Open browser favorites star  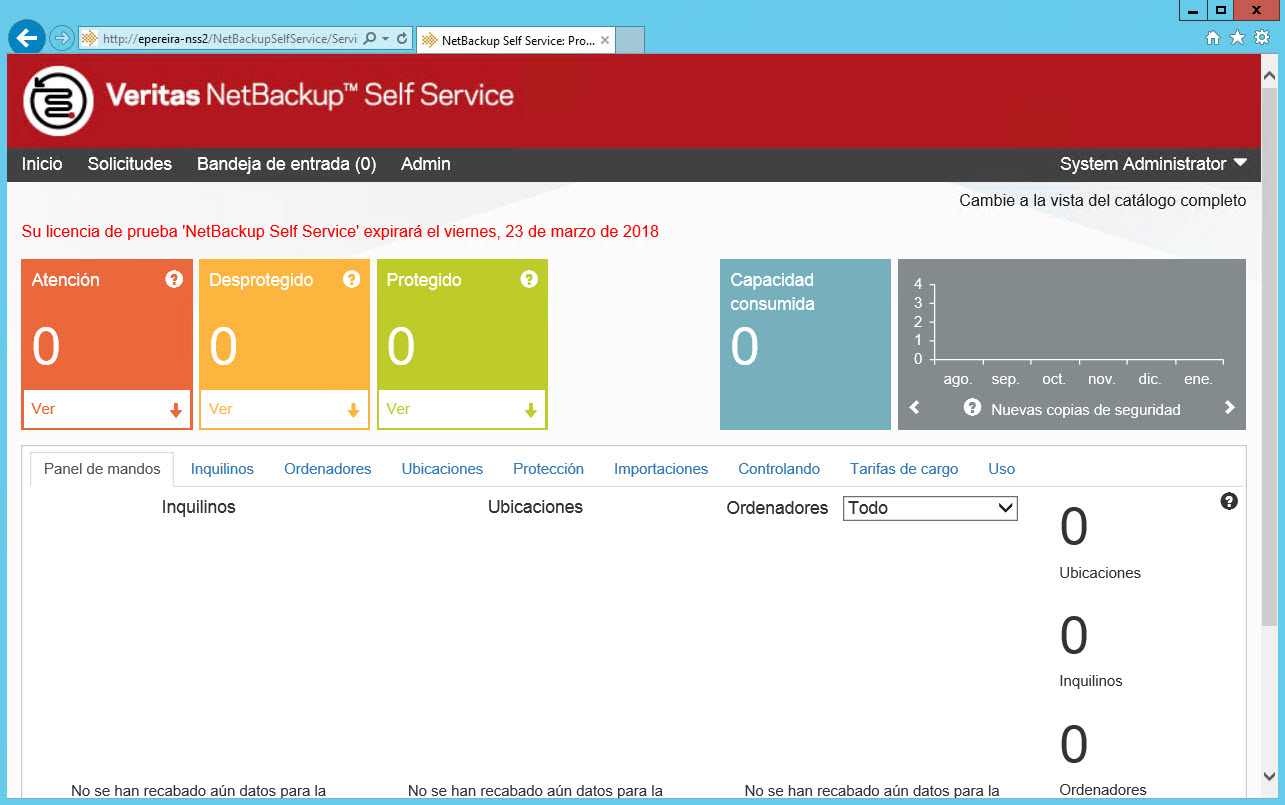click(1237, 38)
